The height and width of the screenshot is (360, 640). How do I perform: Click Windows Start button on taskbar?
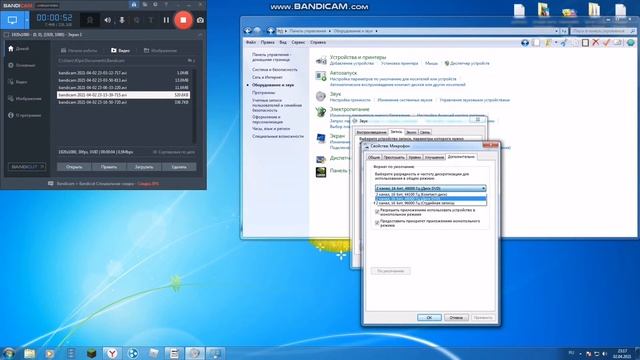click(9, 353)
